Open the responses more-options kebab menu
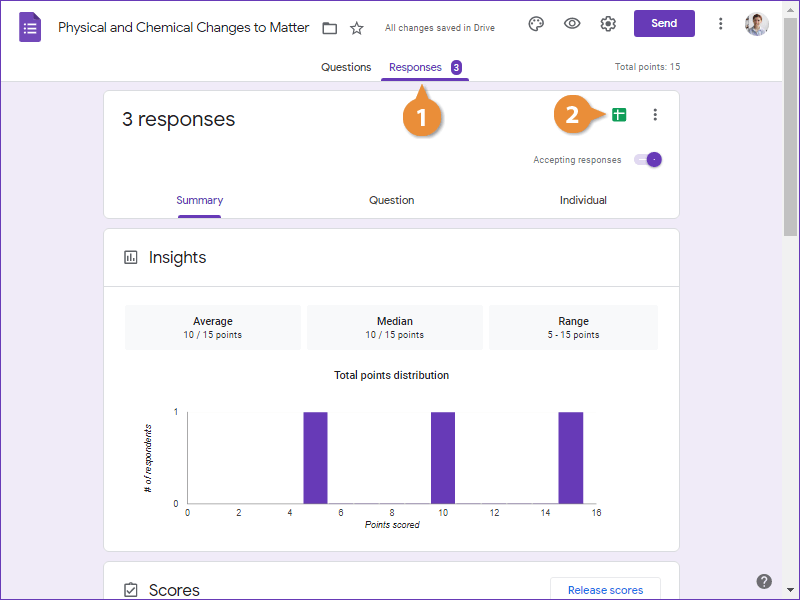 655,114
